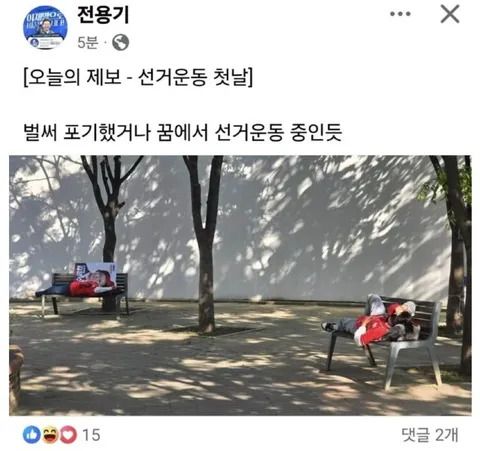Open 전용기's profile picture
Viewport: 480px width, 451px height.
45,27
